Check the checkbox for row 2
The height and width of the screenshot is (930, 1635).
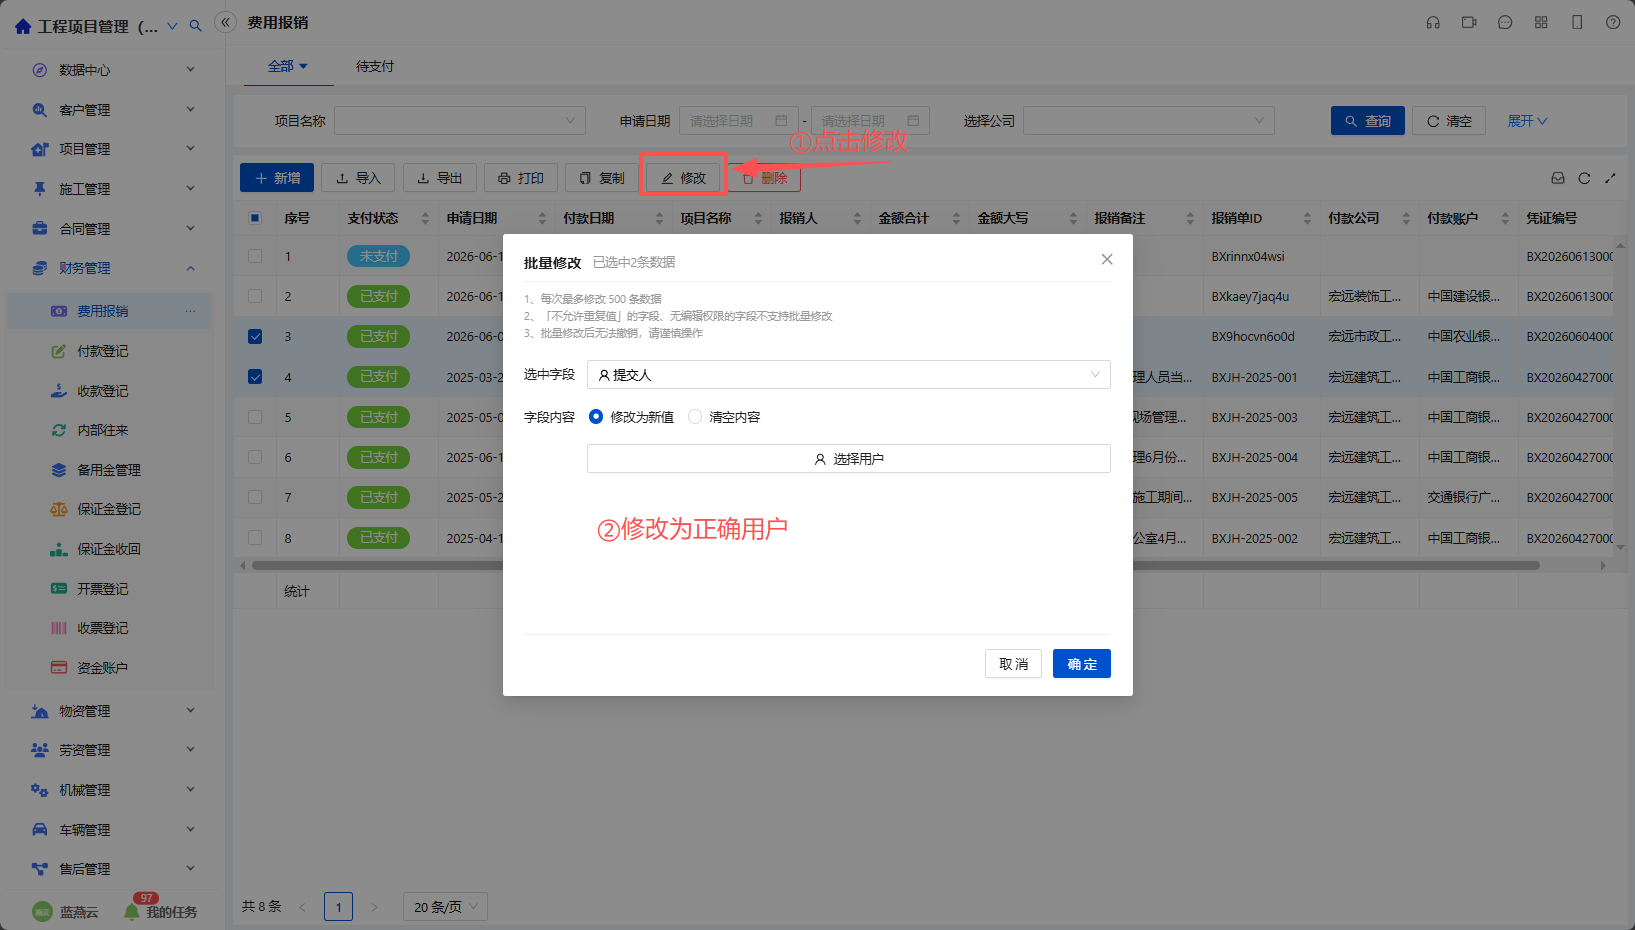point(255,296)
